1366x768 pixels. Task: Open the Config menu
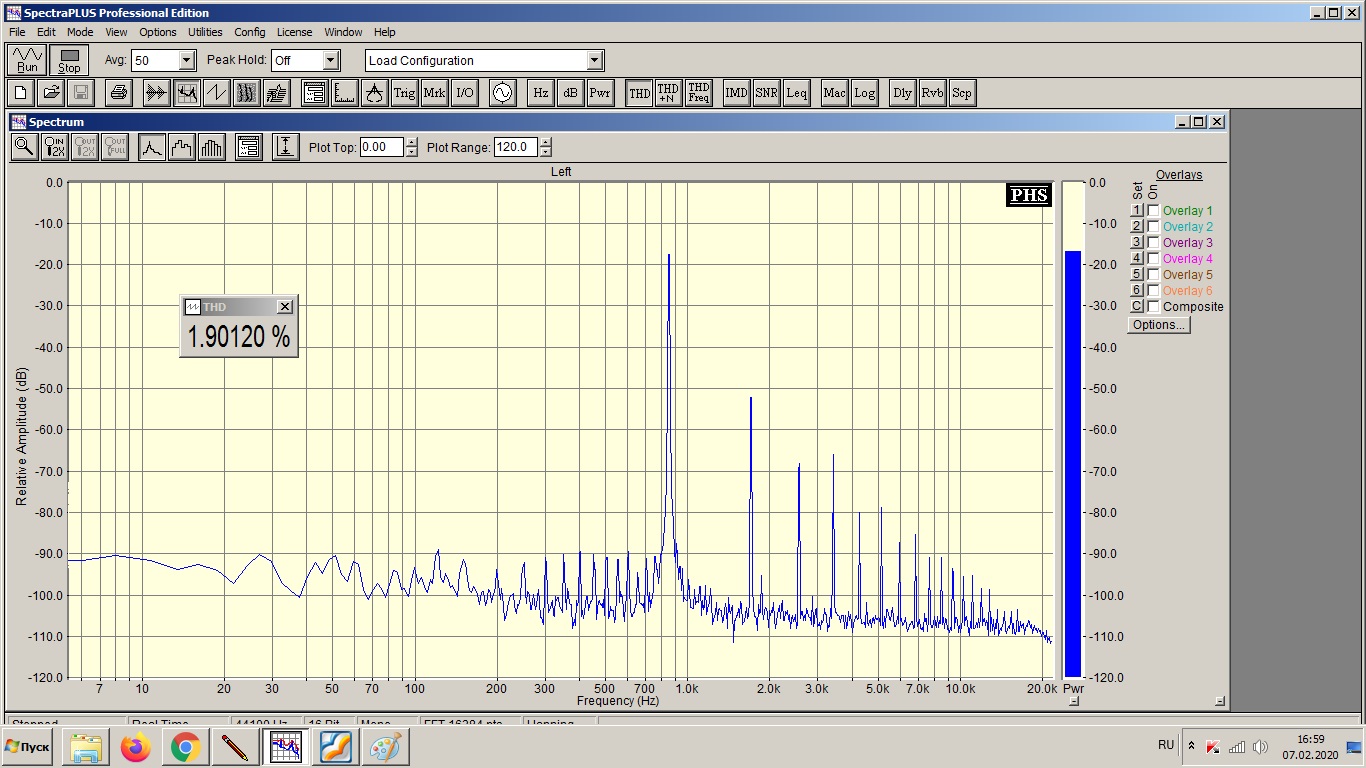point(250,32)
